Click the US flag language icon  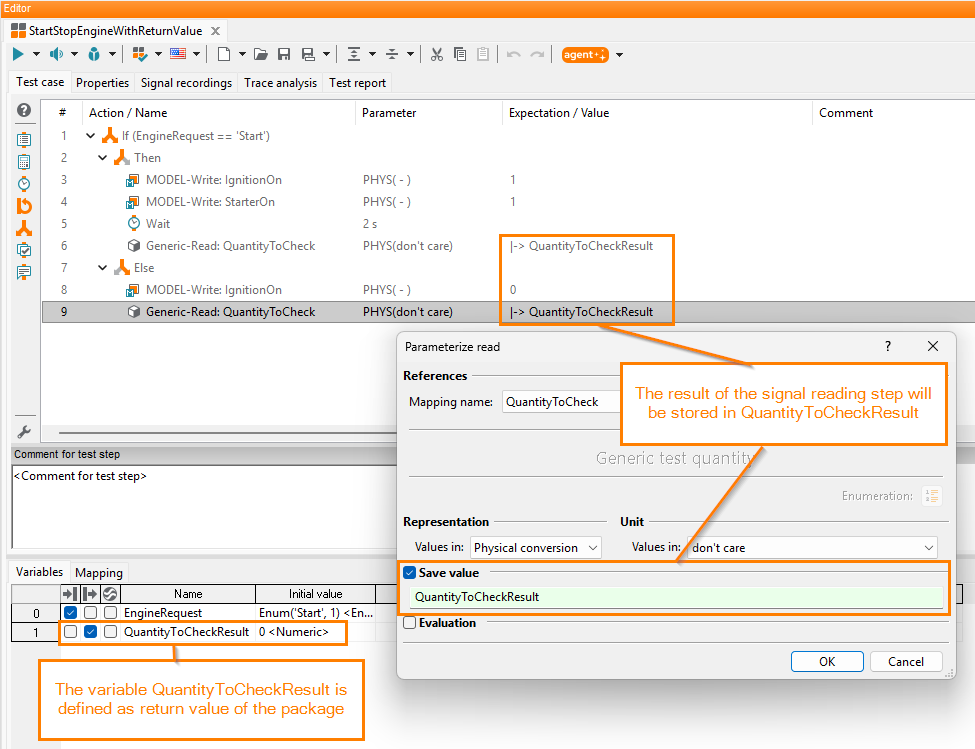pos(178,54)
